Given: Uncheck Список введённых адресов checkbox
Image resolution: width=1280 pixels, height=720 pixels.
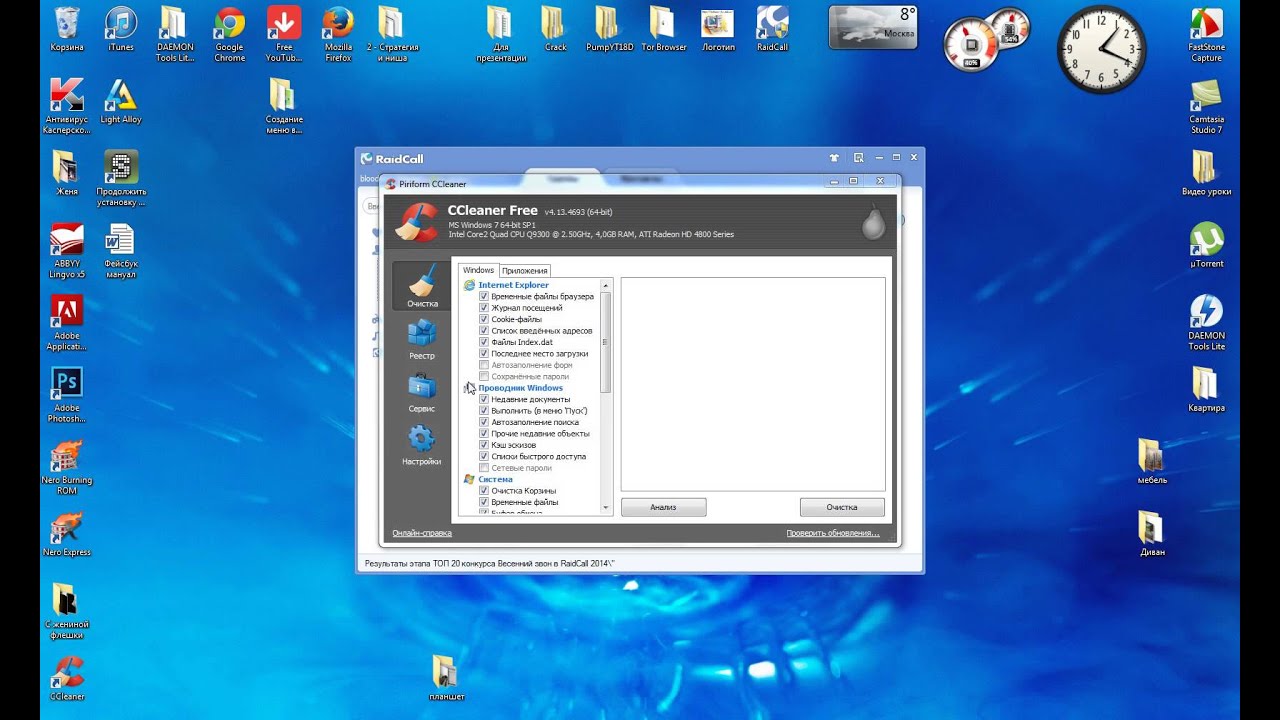Looking at the screenshot, I should (x=484, y=331).
